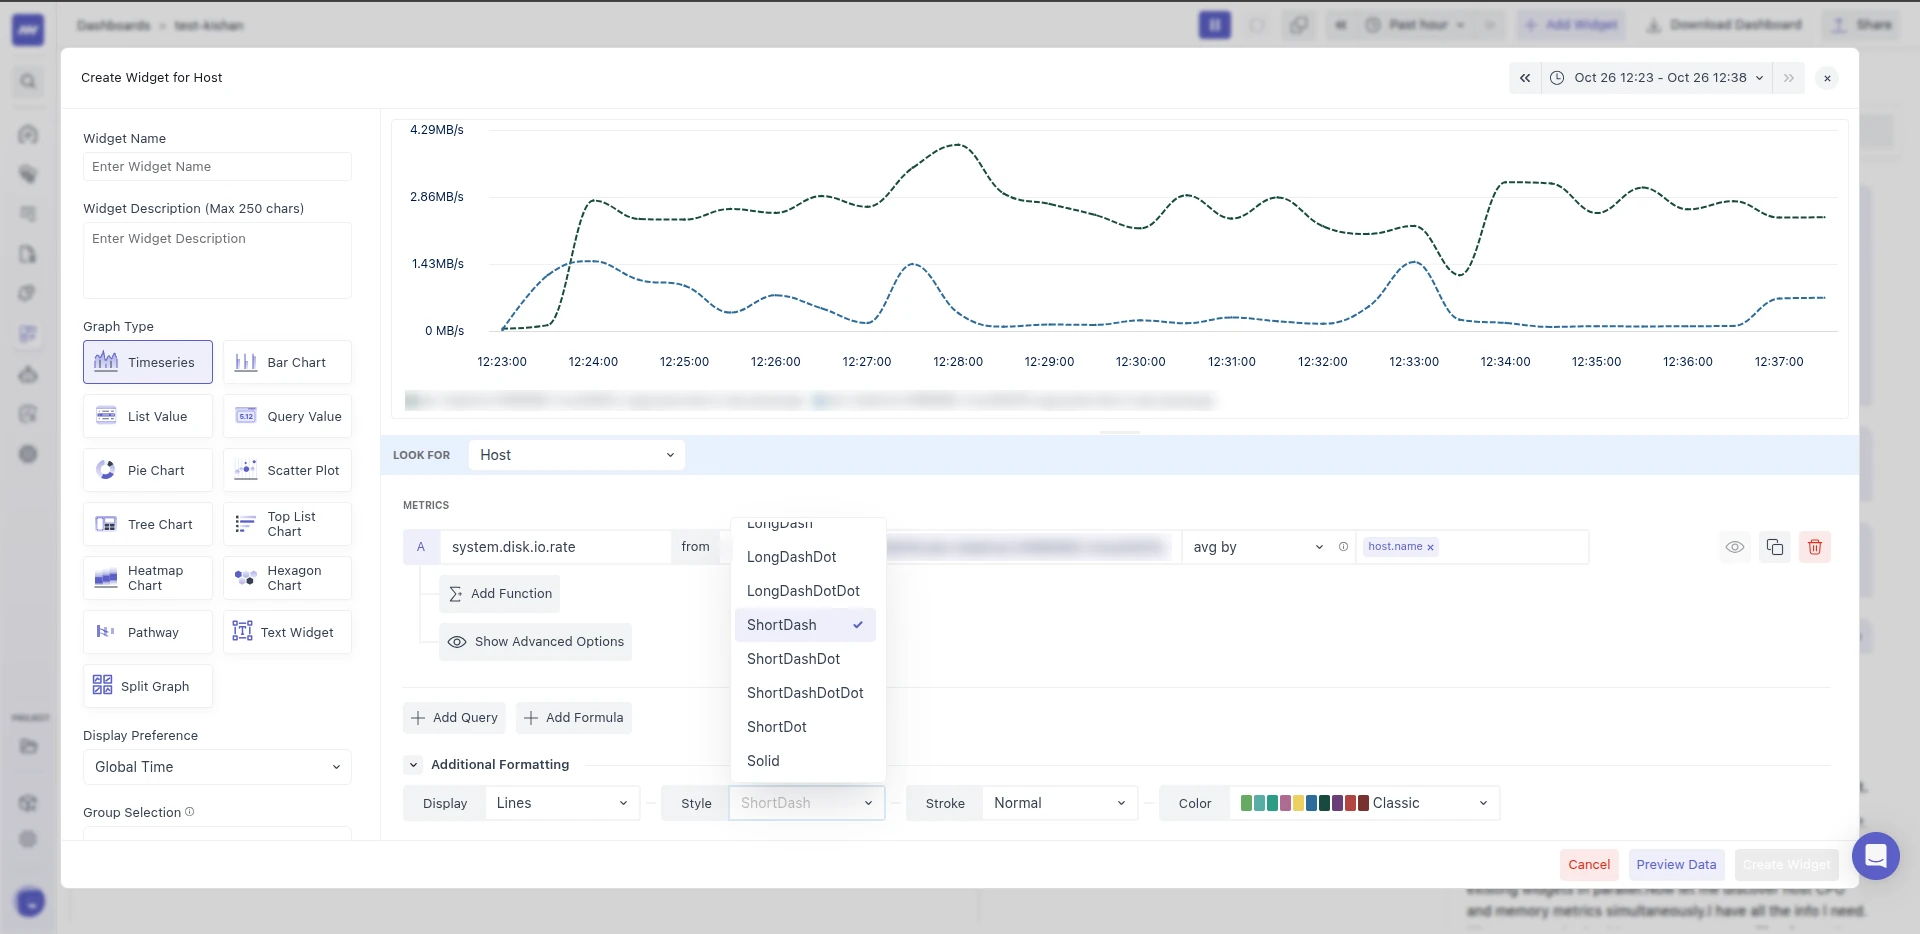Image resolution: width=1920 pixels, height=934 pixels.
Task: Duplicate query A with copy icon
Action: [x=1775, y=547]
